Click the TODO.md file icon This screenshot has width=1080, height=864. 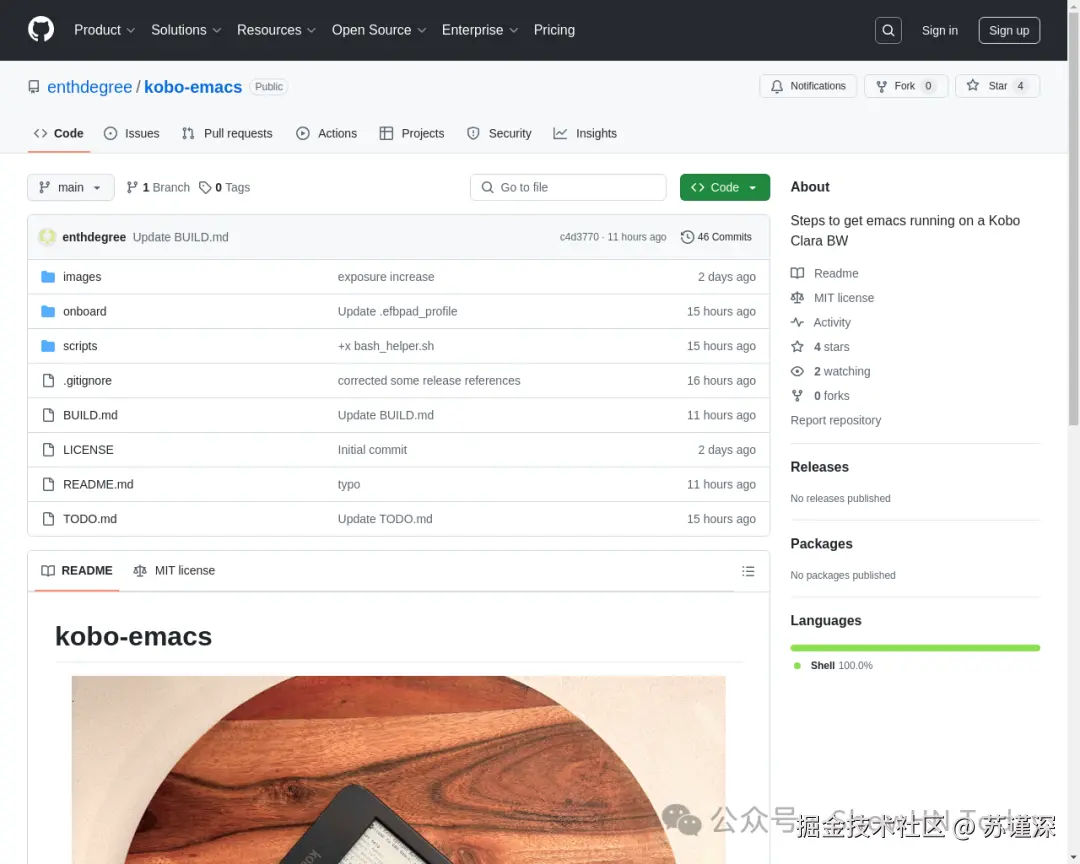48,519
